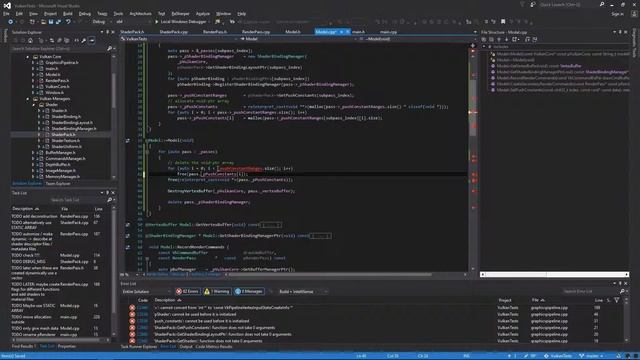Click the Quick Launch search icon
Screen dimensions: 640x360
point(602,4)
